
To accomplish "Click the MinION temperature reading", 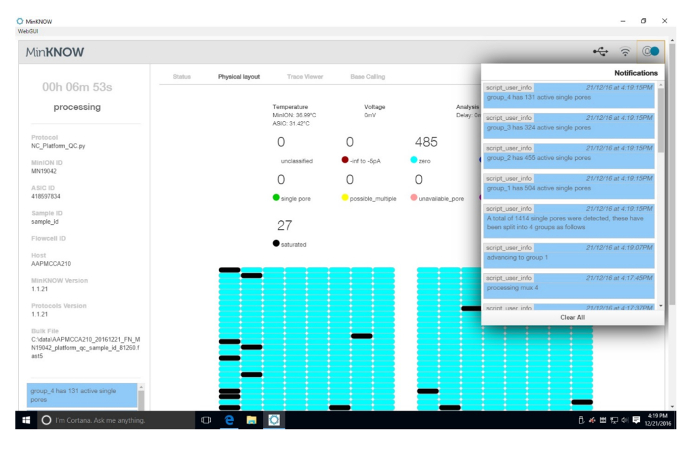I will click(x=294, y=115).
